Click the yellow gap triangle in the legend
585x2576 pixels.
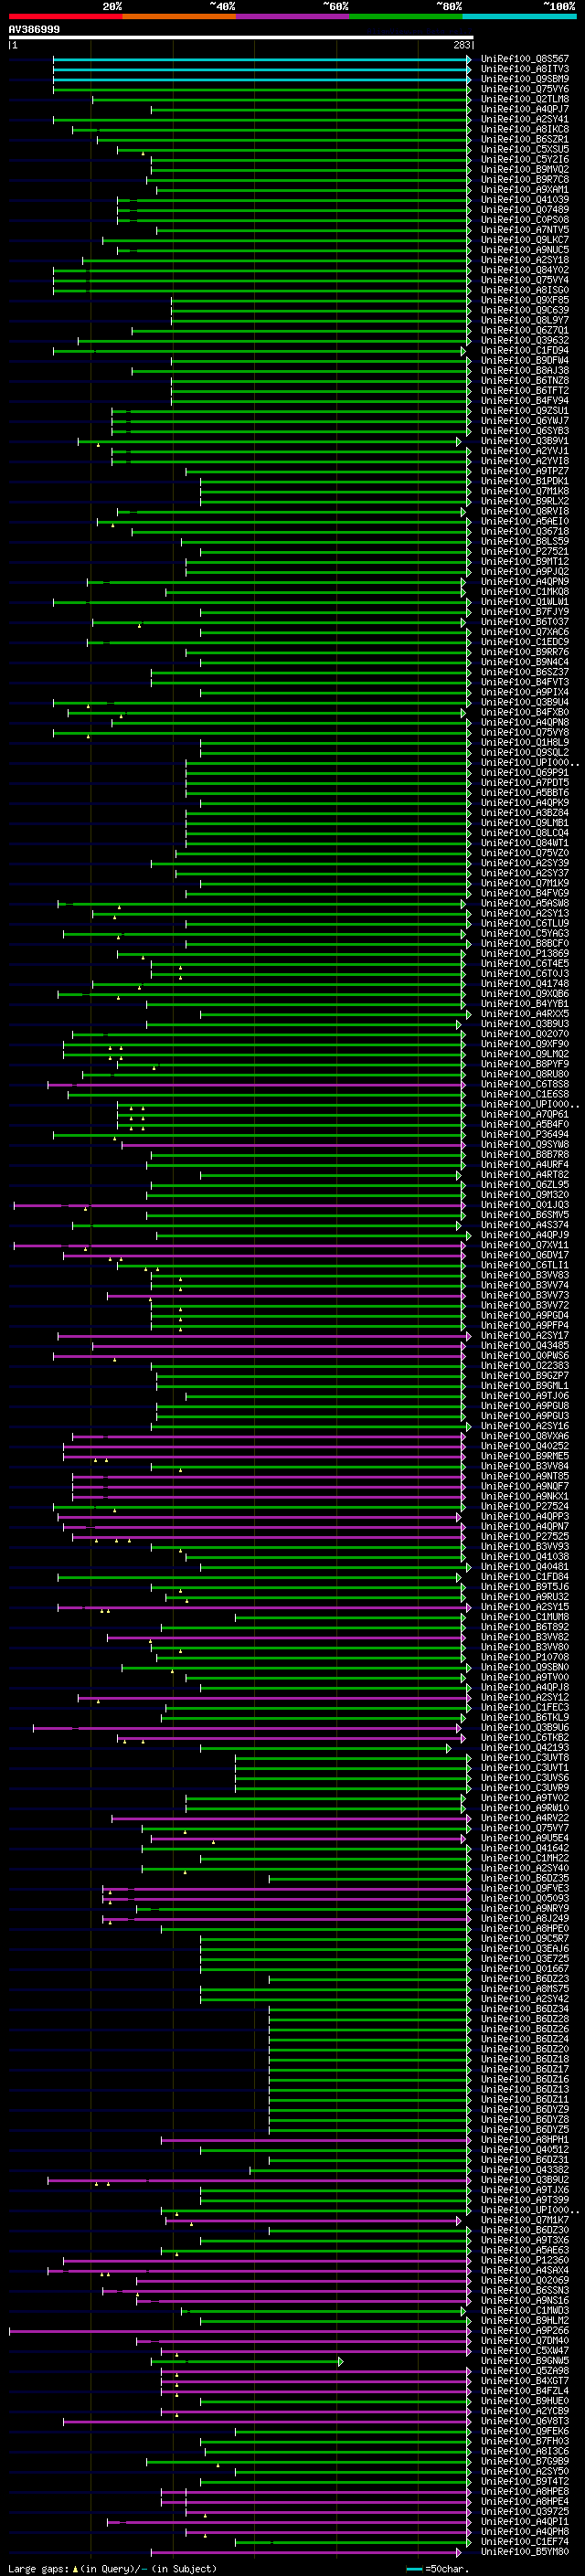tap(75, 2568)
